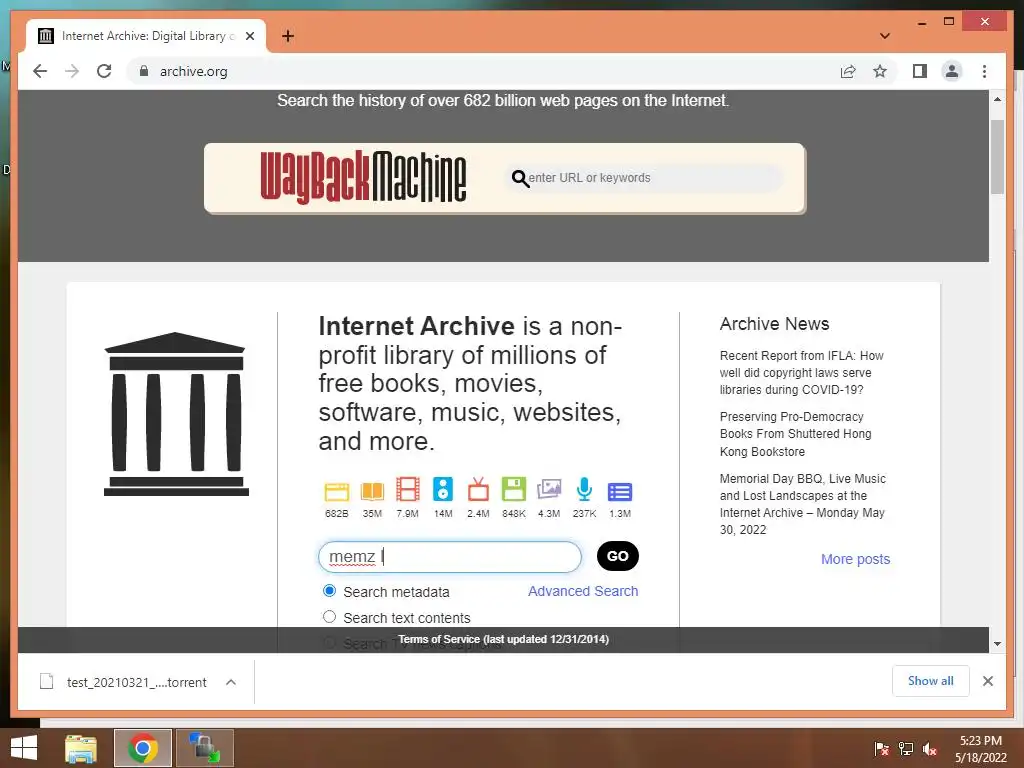This screenshot has height=768, width=1024.
Task: Open Advanced Search link
Action: (x=583, y=591)
